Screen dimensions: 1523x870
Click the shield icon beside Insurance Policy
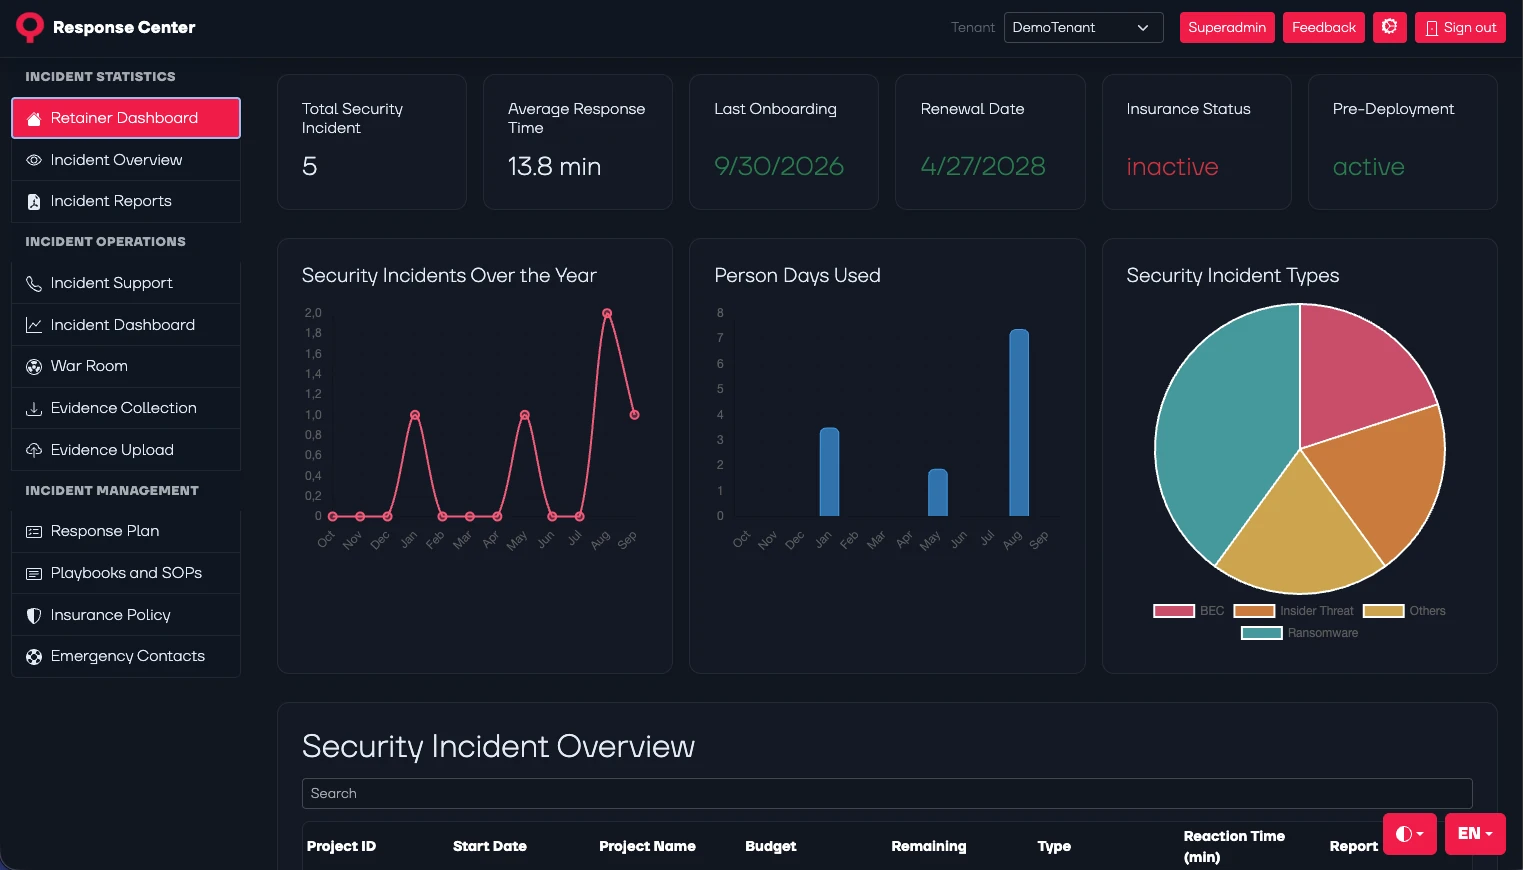(x=34, y=616)
